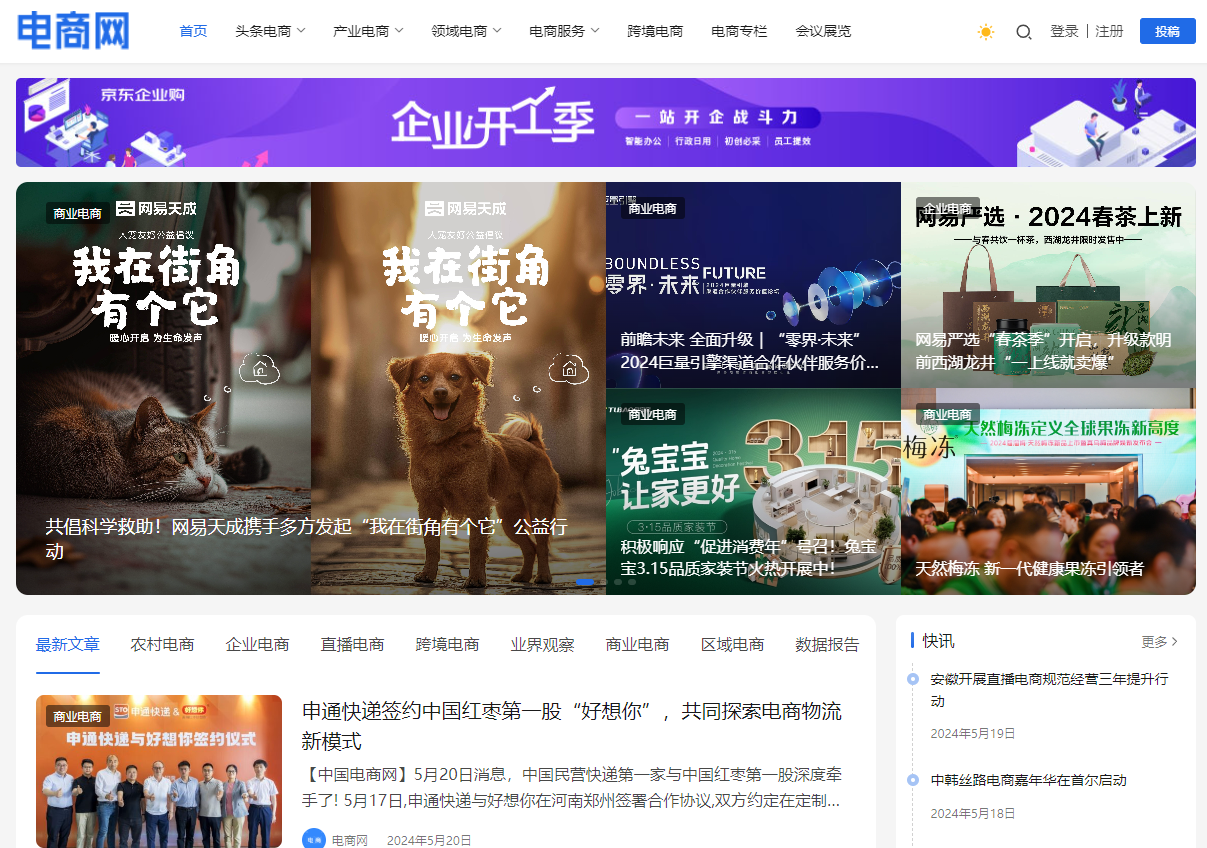The width and height of the screenshot is (1207, 848).
Task: Open the dog slide 我在街角有个它
Action: (458, 388)
